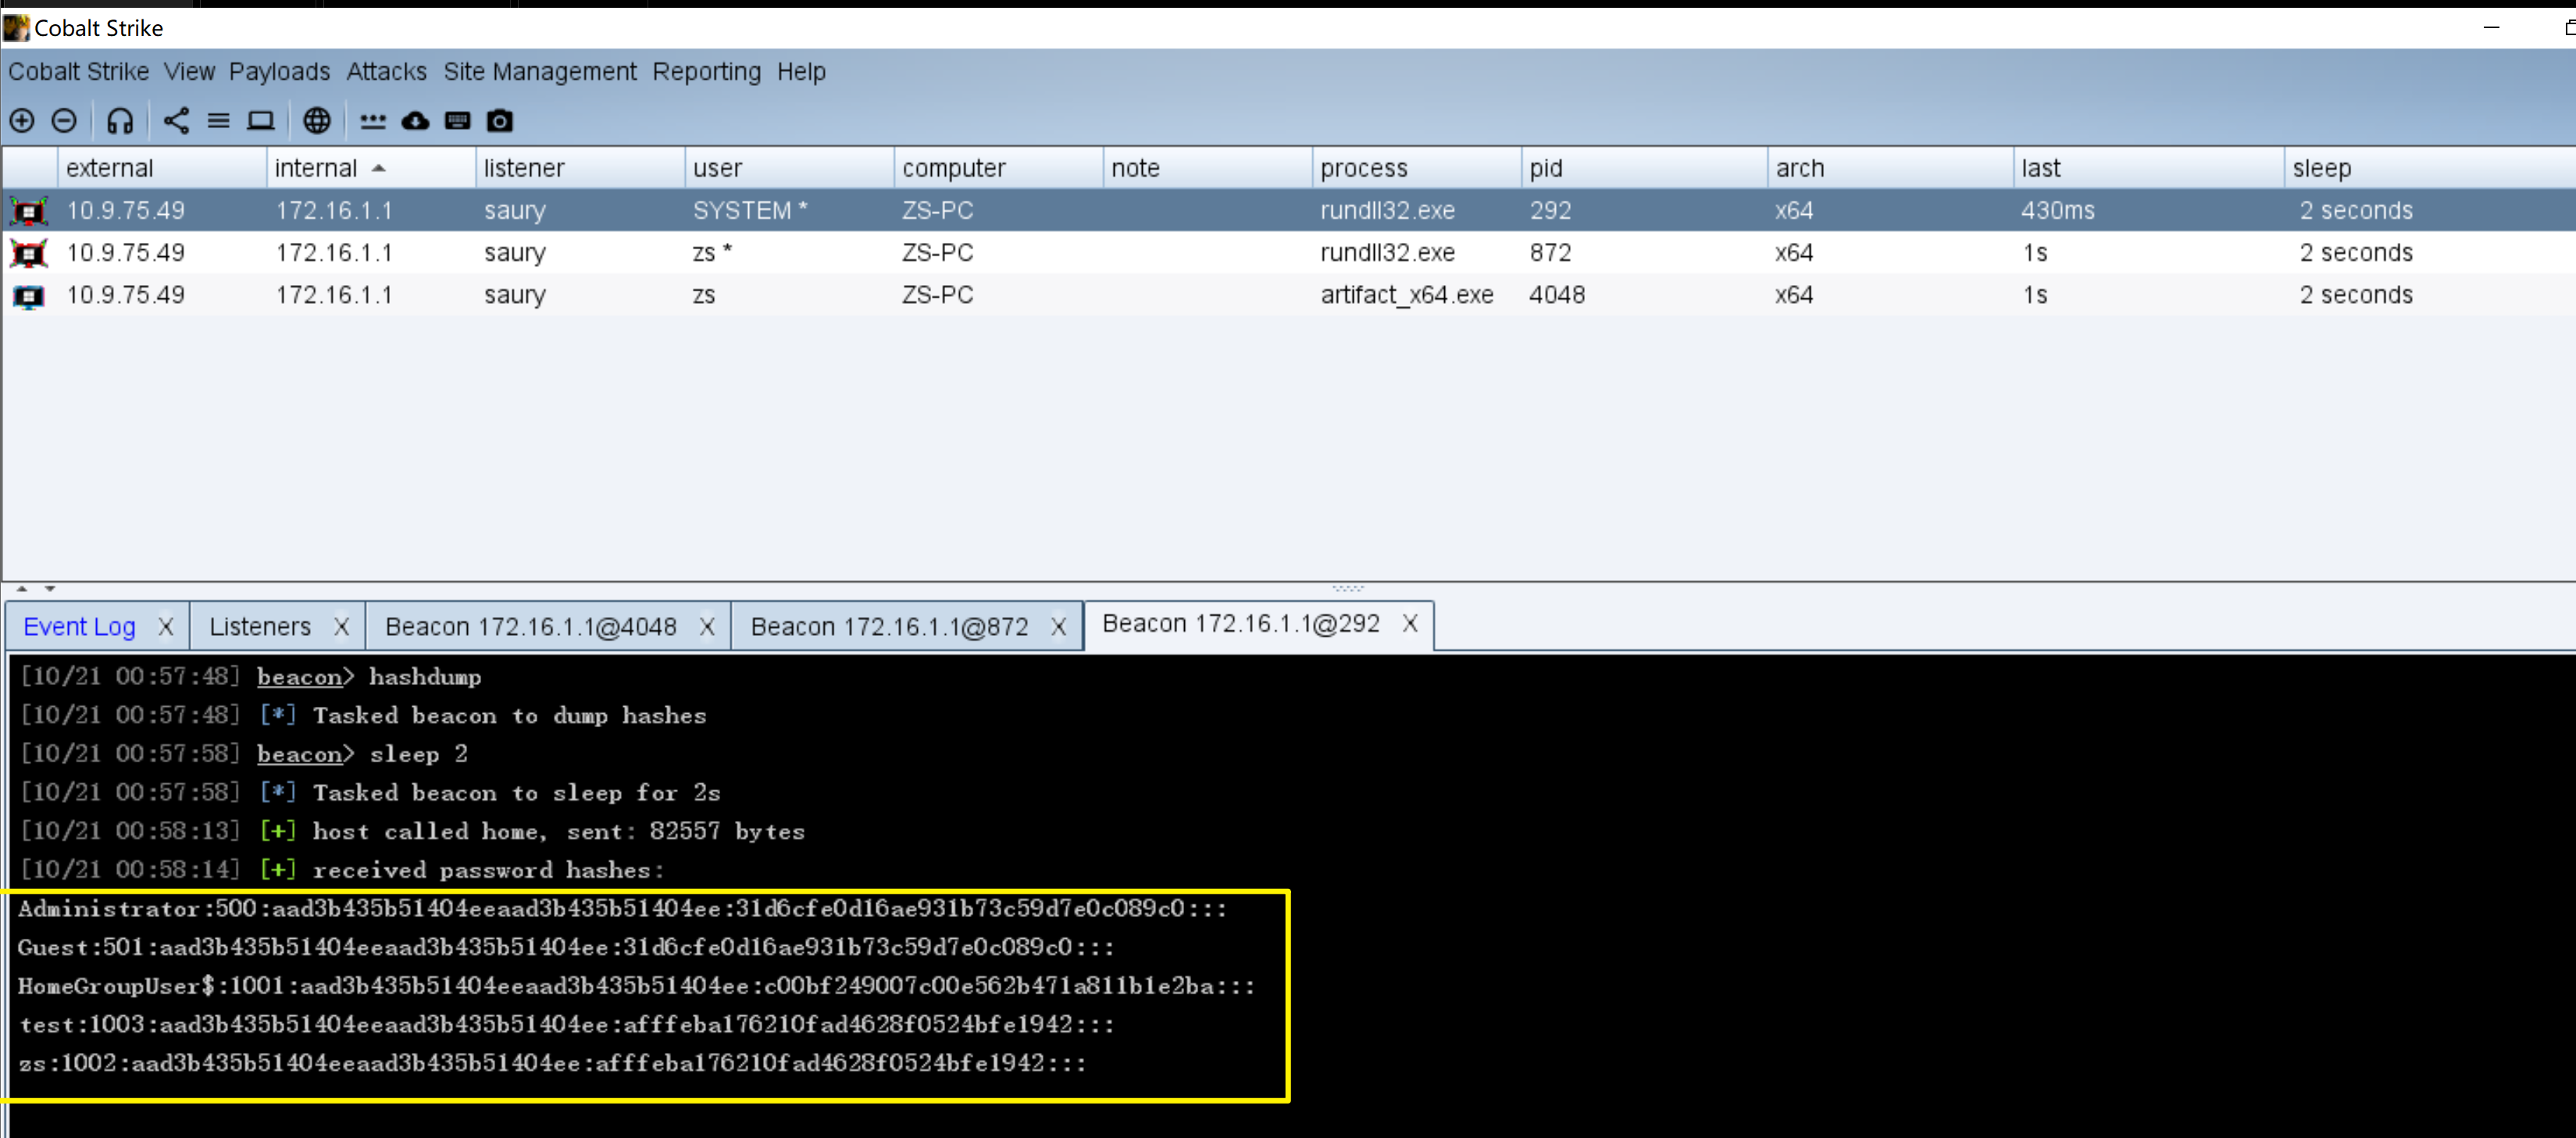Switch to the Event Log tab
Viewport: 2576px width, 1138px height.
pyautogui.click(x=80, y=627)
